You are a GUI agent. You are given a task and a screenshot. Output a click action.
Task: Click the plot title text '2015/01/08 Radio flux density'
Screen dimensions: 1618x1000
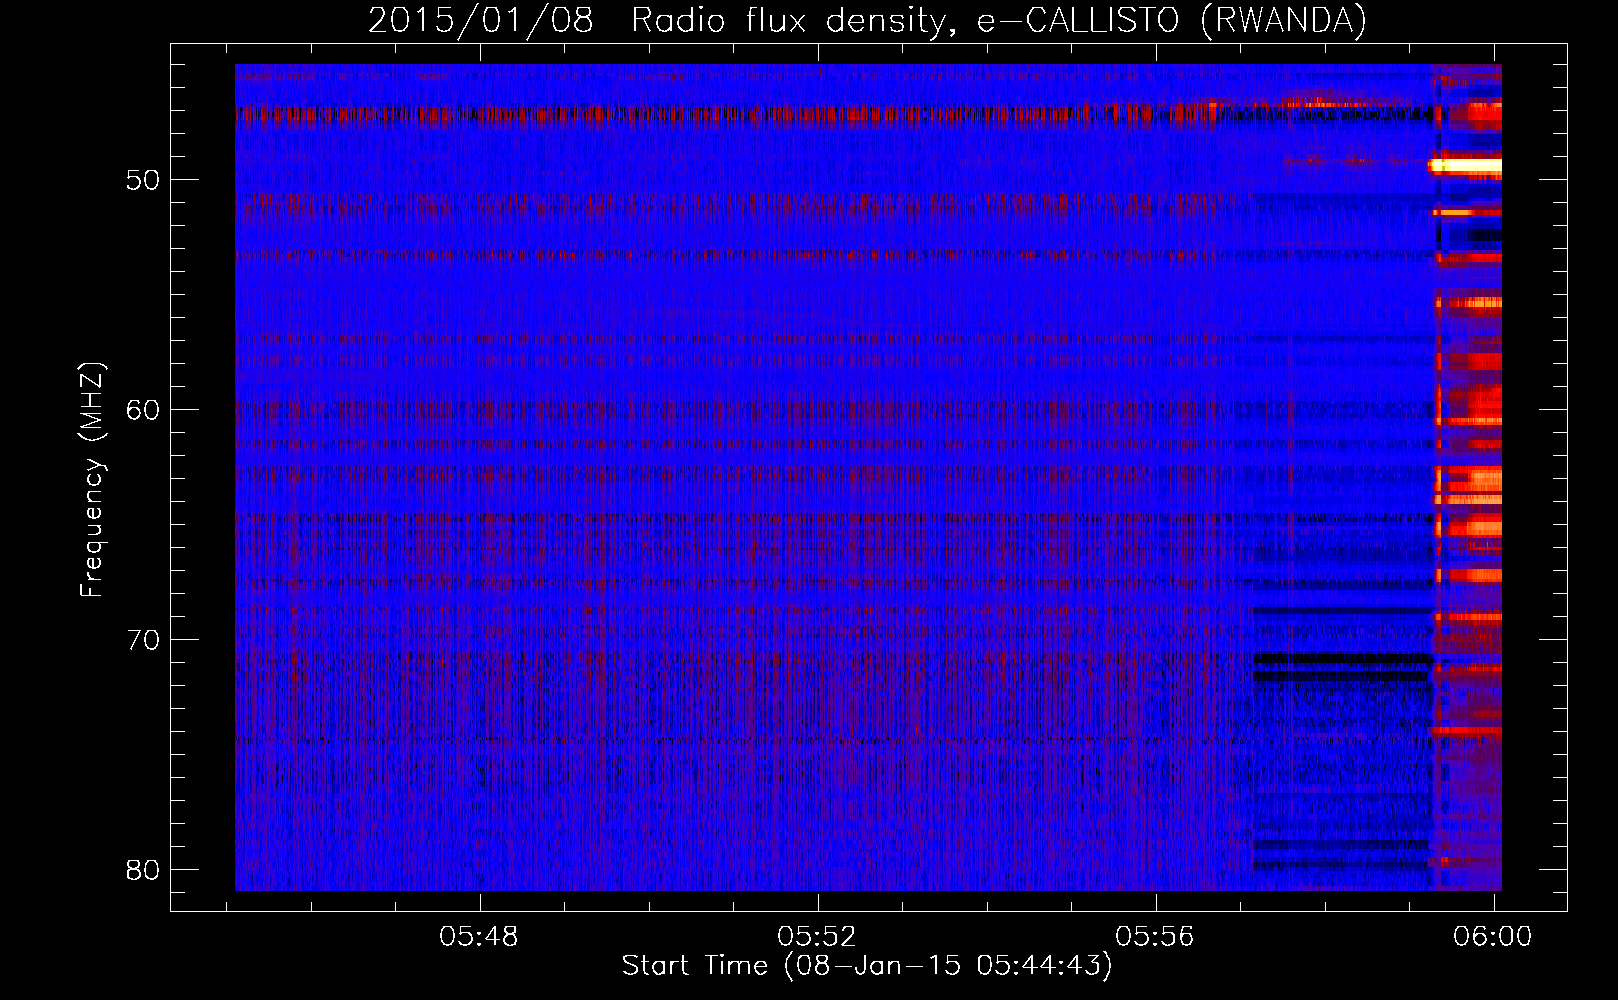click(658, 21)
